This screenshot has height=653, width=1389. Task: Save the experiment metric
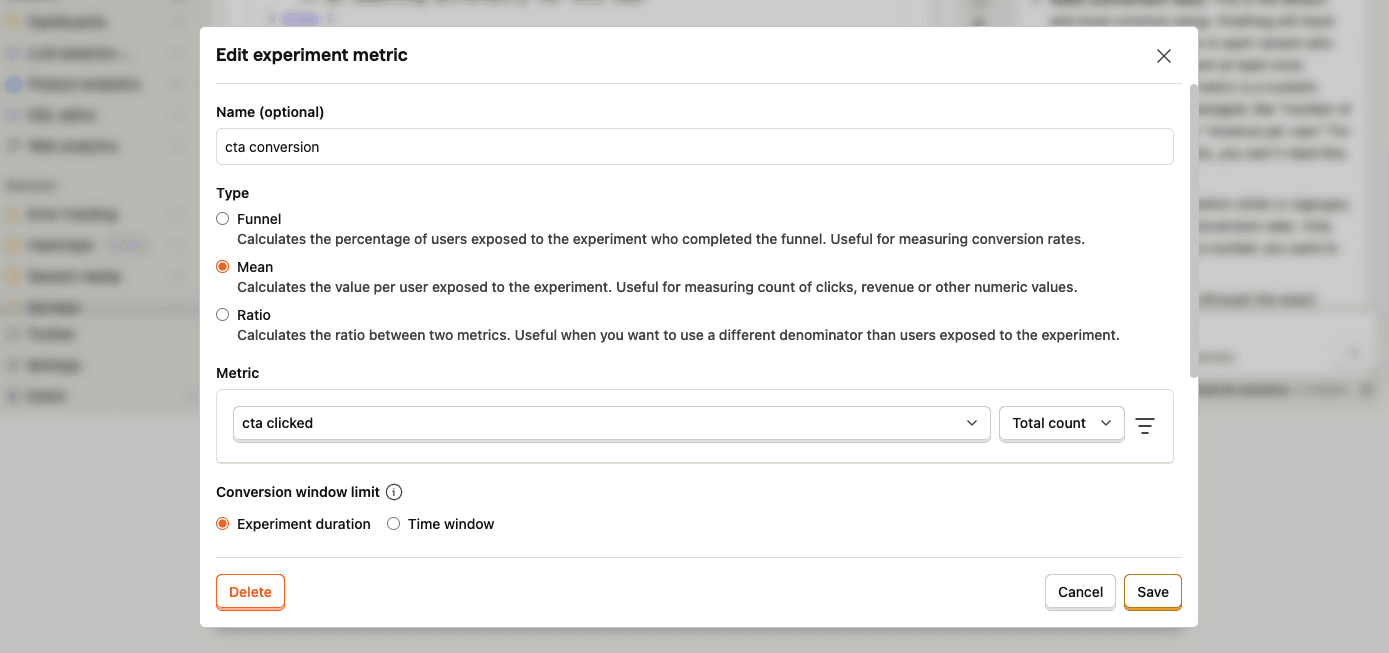pyautogui.click(x=1152, y=592)
